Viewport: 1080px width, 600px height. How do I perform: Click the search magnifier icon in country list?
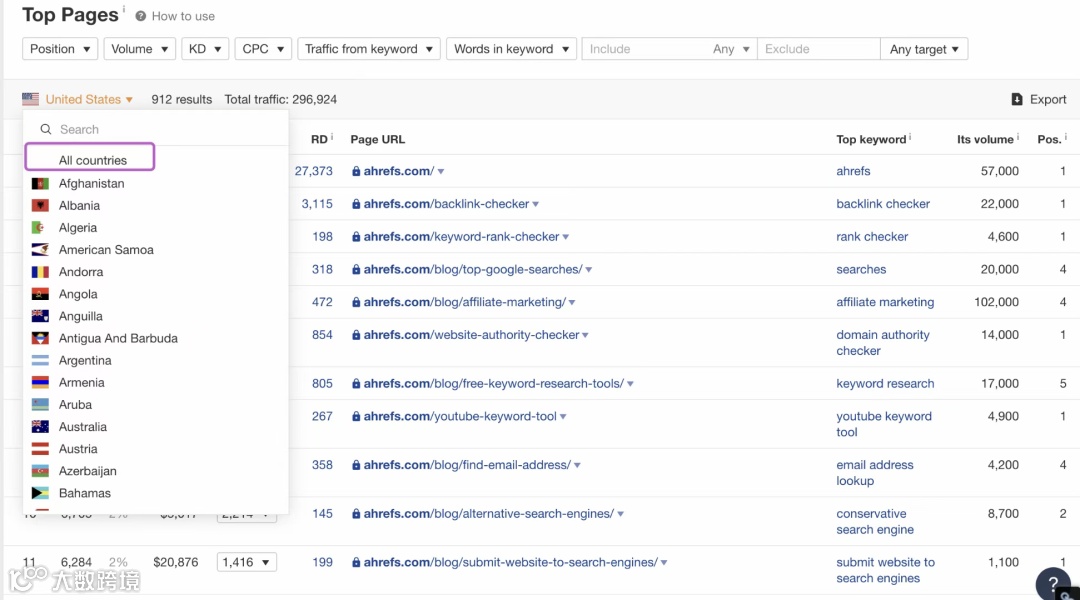tap(45, 129)
